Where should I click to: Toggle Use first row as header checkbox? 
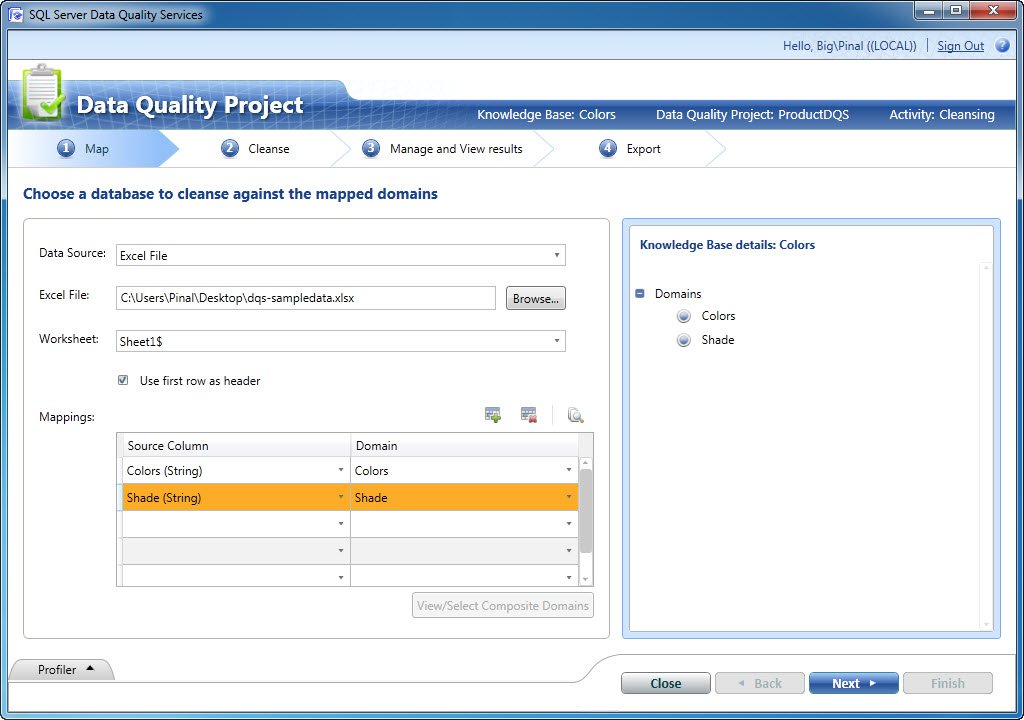click(123, 380)
